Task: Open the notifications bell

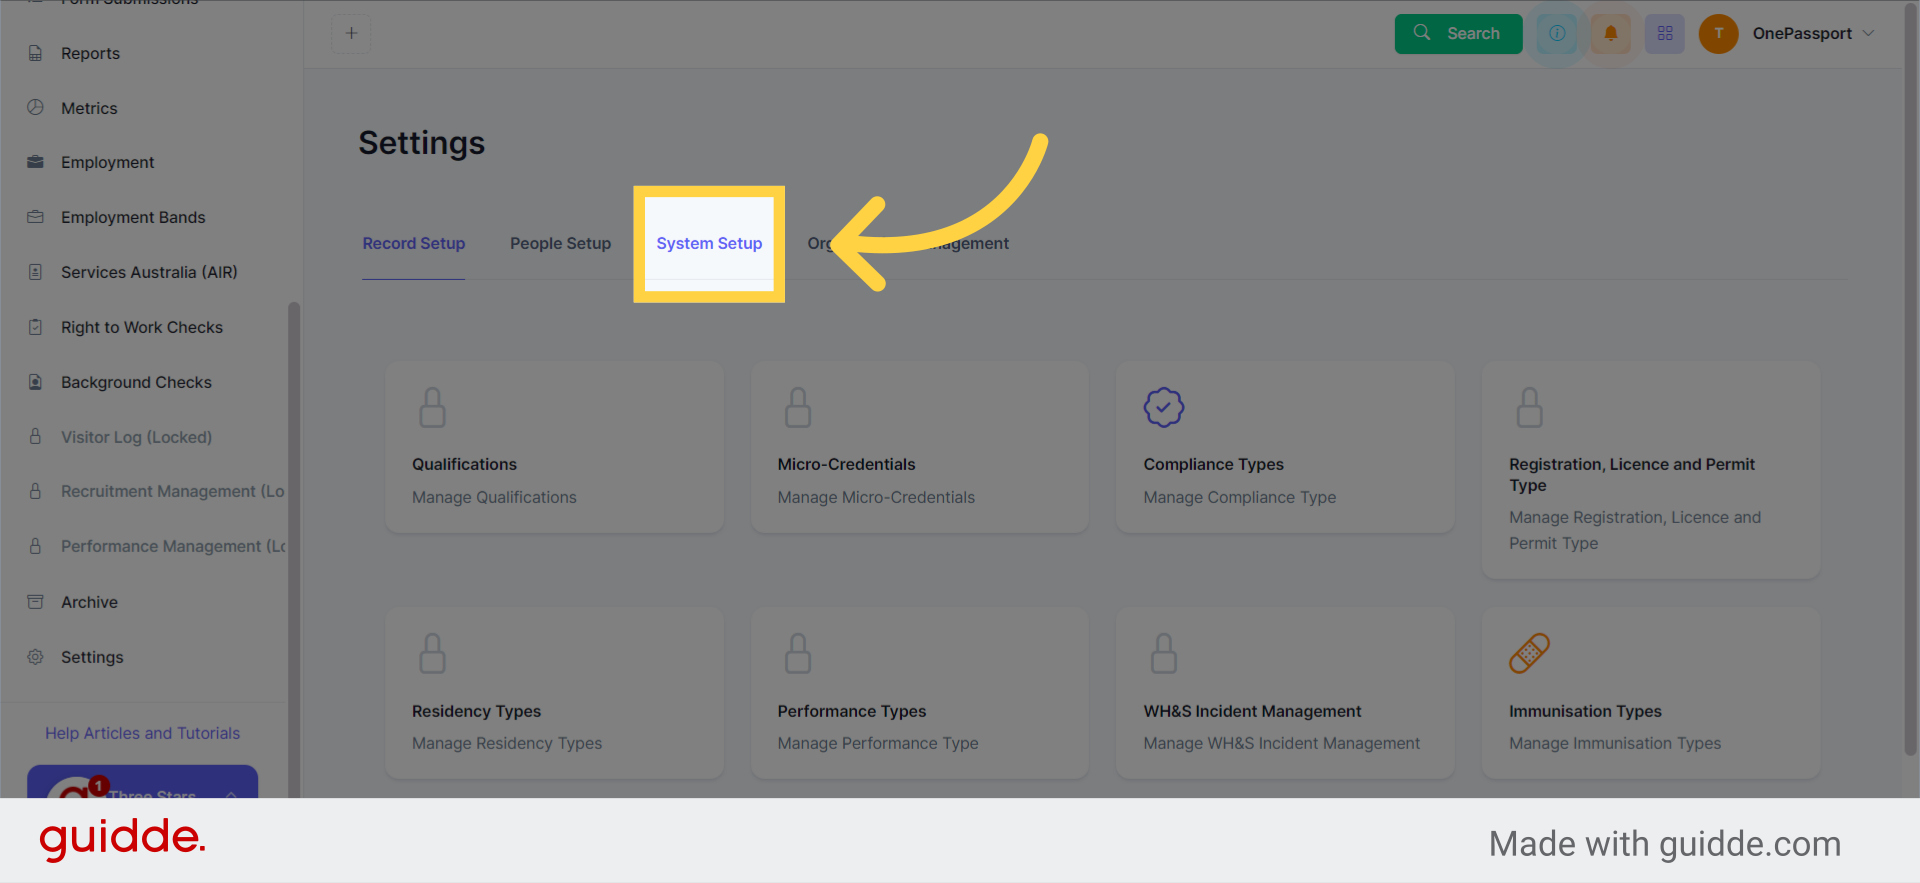Action: click(1611, 33)
